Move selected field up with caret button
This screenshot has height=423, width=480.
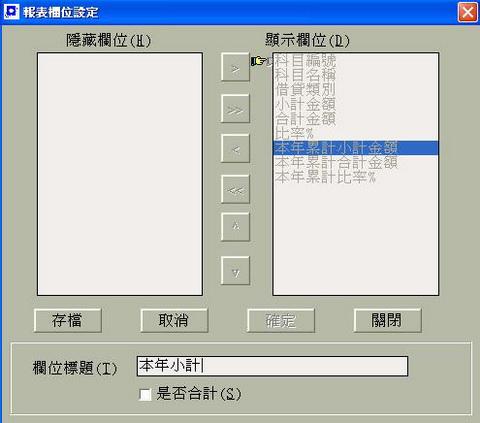[235, 227]
